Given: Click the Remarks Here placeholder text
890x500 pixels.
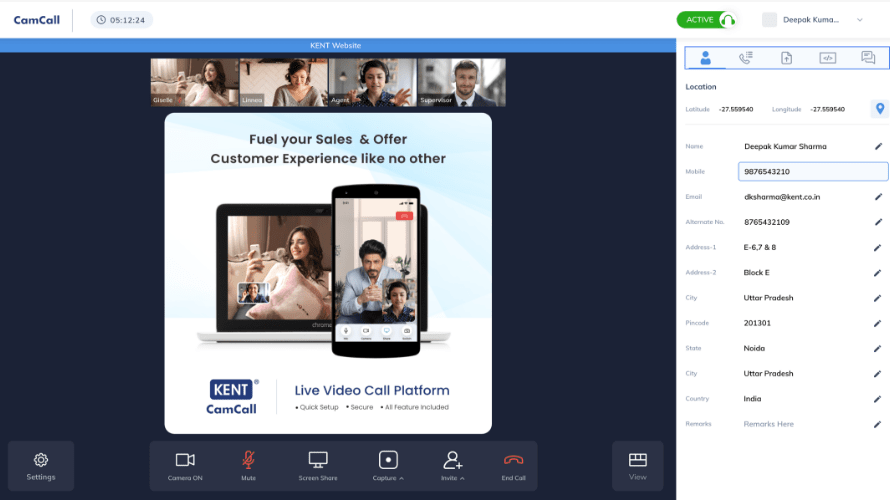Looking at the screenshot, I should click(x=769, y=424).
